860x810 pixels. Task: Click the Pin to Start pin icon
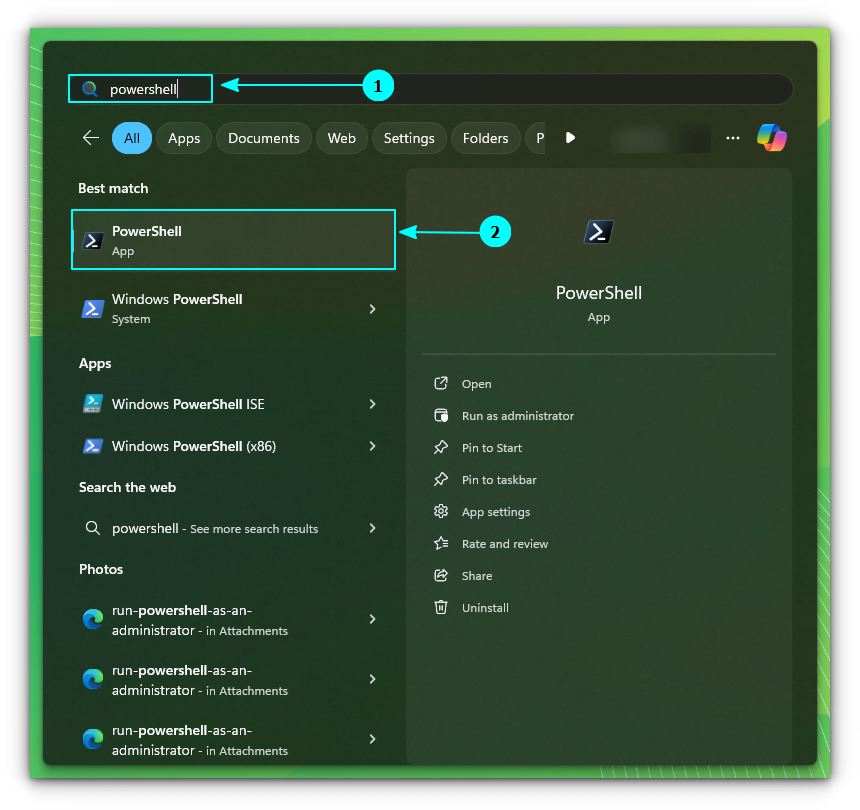[441, 448]
